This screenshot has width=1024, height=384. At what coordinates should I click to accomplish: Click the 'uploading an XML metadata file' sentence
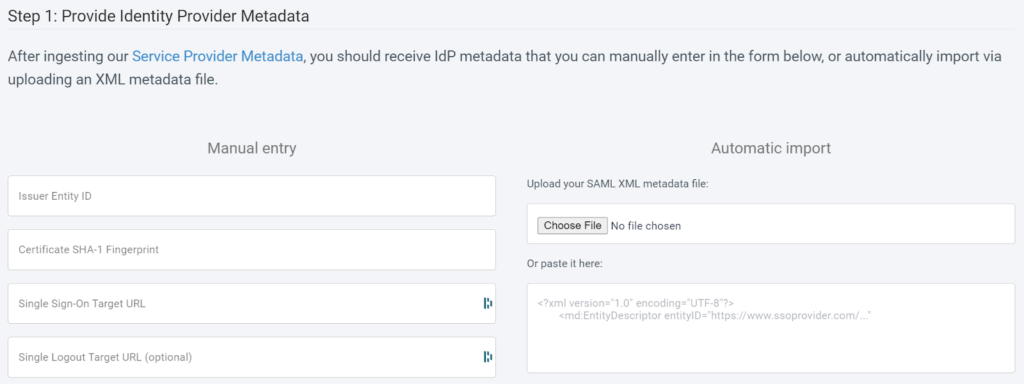(111, 84)
